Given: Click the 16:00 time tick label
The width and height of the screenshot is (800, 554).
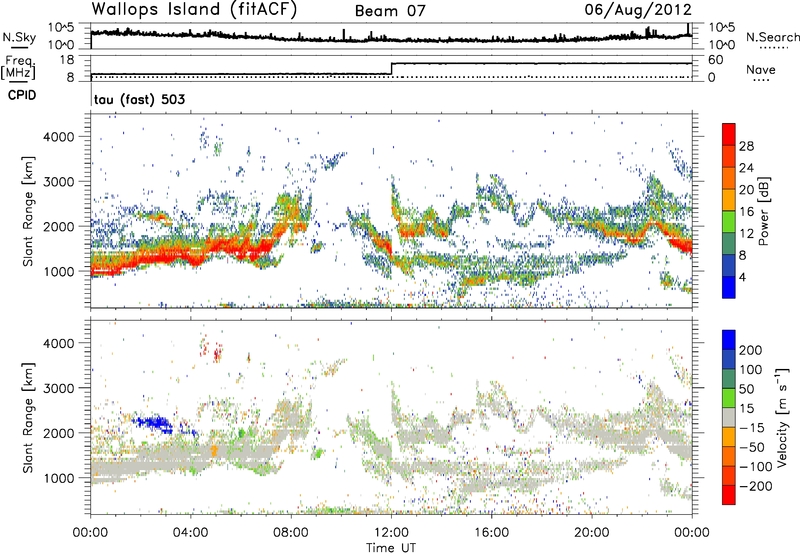Looking at the screenshot, I should click(491, 533).
